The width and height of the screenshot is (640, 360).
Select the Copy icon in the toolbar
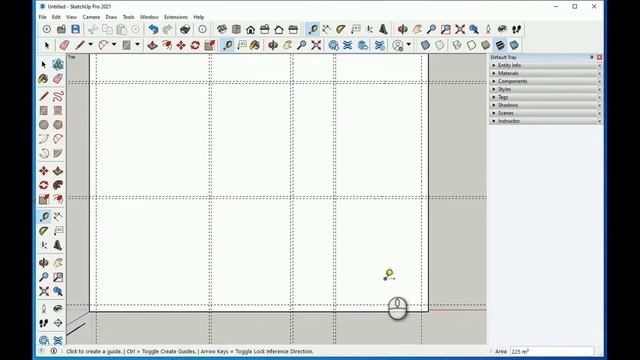click(x=107, y=29)
